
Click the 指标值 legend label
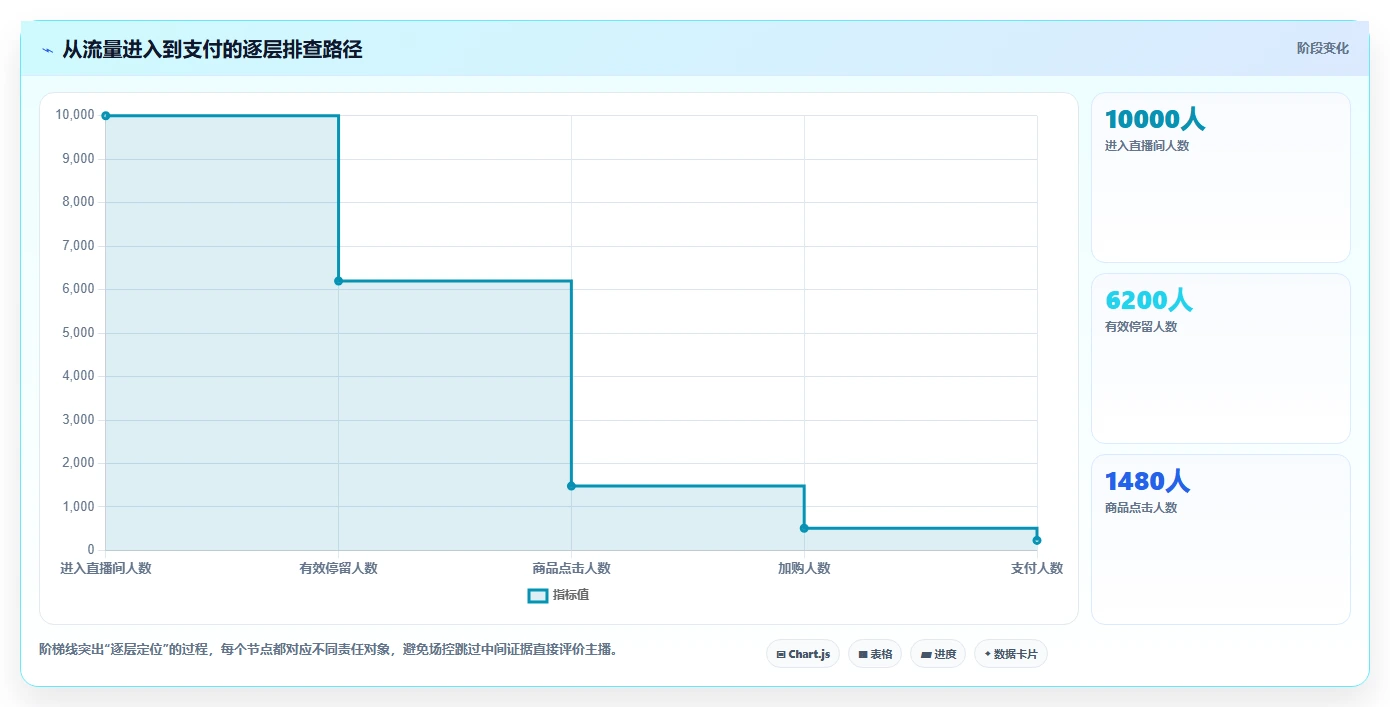(571, 596)
